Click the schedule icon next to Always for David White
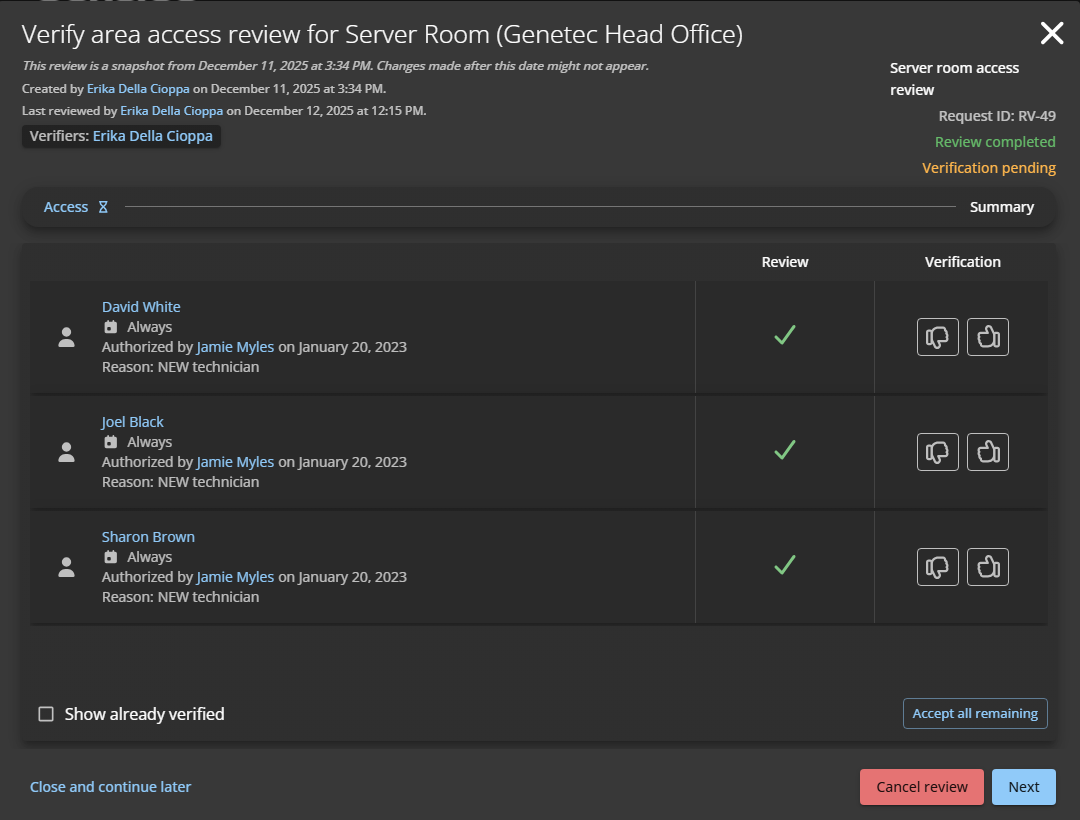 (x=110, y=327)
